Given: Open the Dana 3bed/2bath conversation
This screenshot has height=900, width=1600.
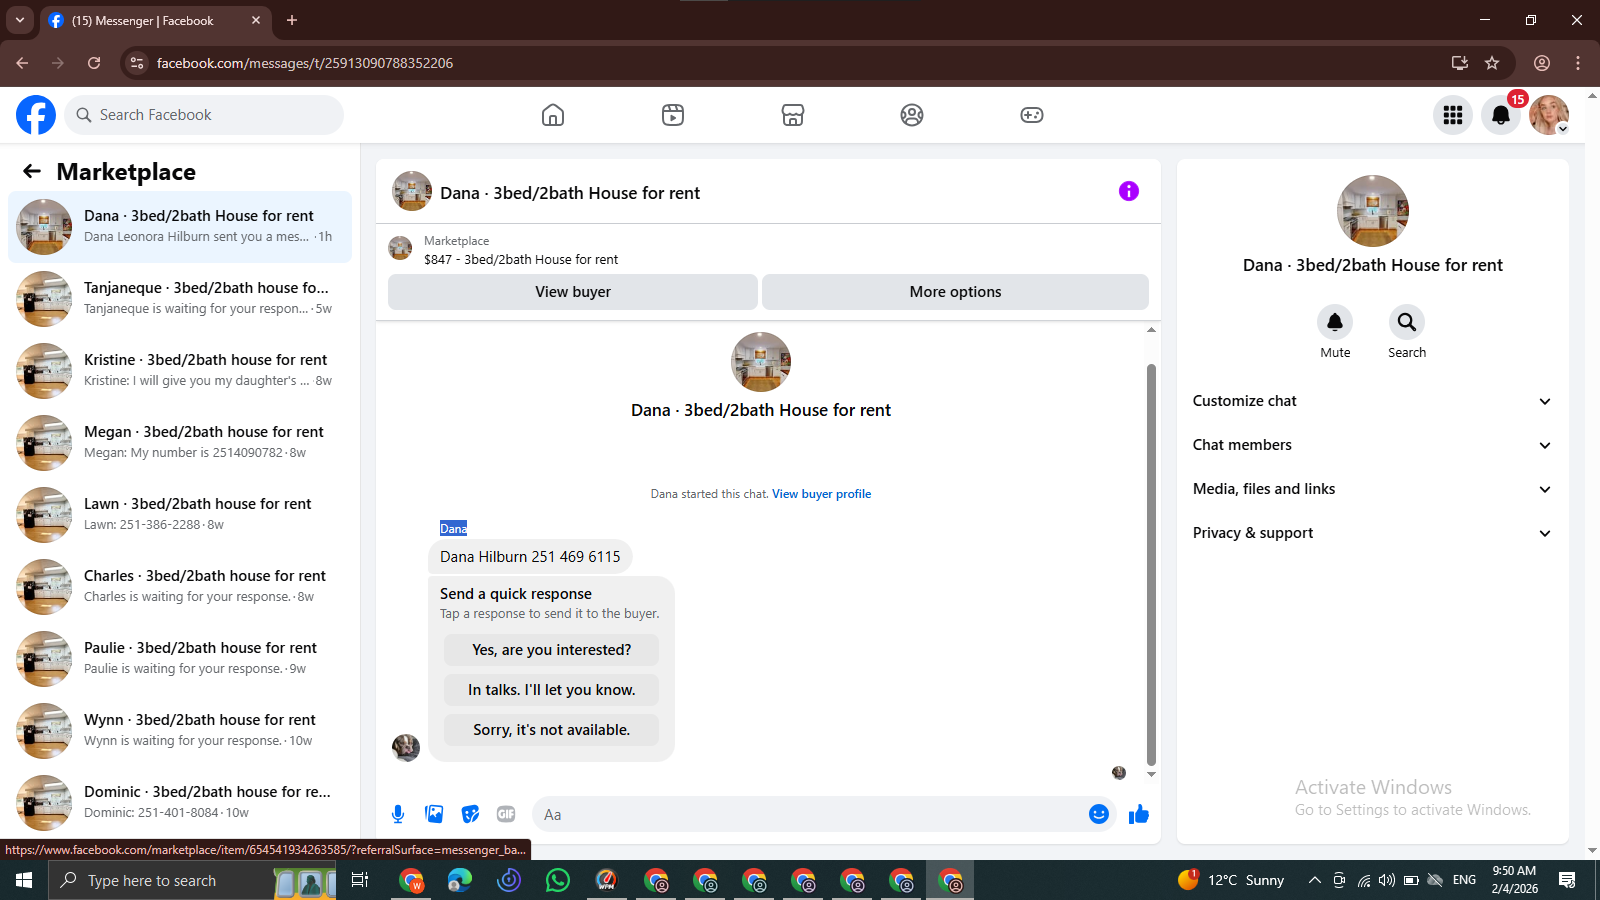Looking at the screenshot, I should [180, 227].
